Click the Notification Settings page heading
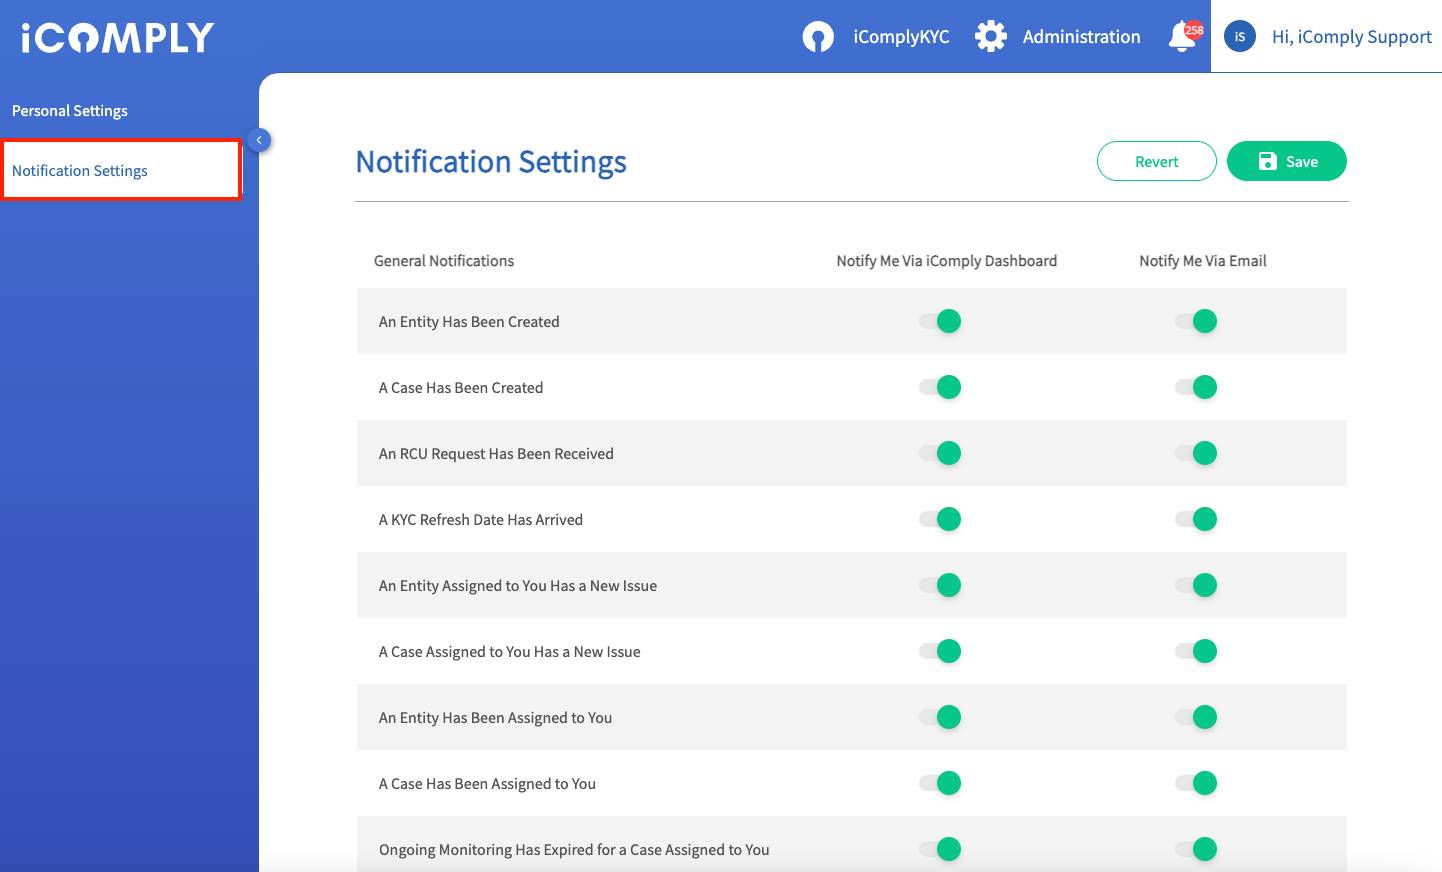The height and width of the screenshot is (872, 1442). tap(491, 162)
